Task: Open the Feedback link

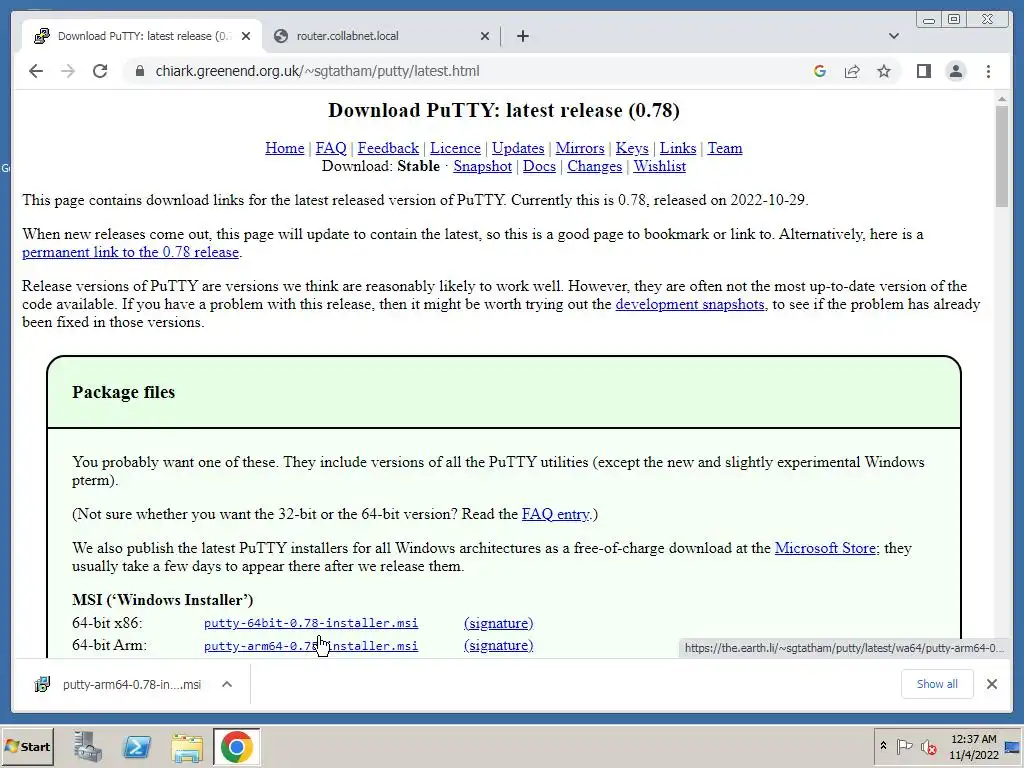Action: (388, 148)
